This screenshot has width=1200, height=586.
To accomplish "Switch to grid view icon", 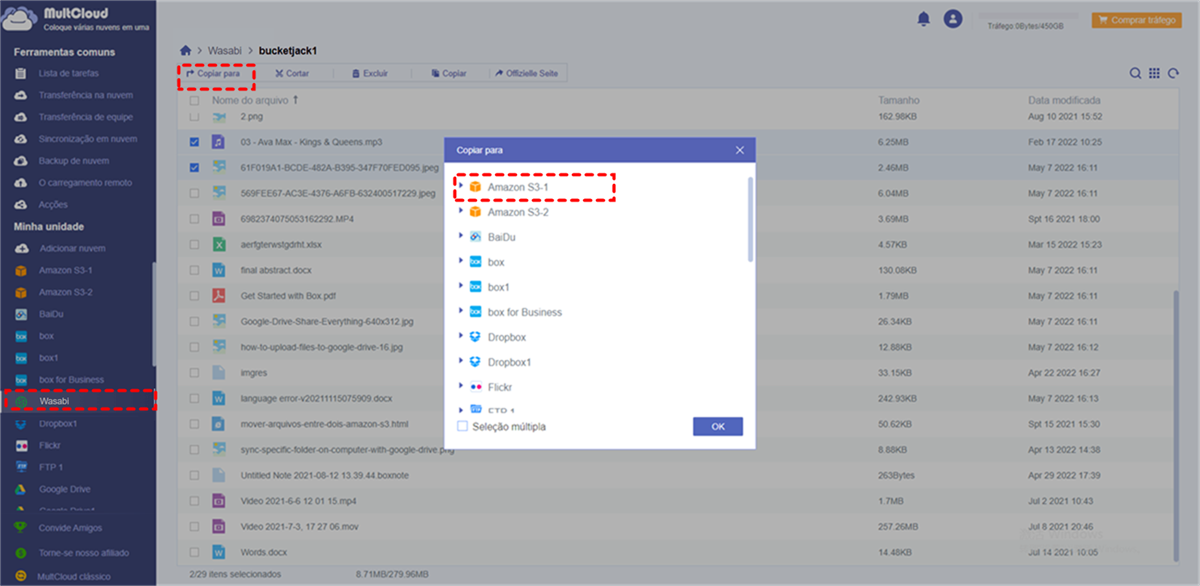I will [1154, 73].
